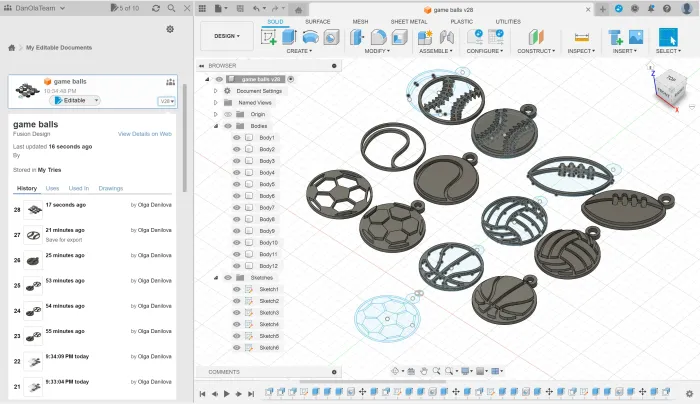Click the Editable button for game balls
Viewport: 700px width, 404px height.
76,100
